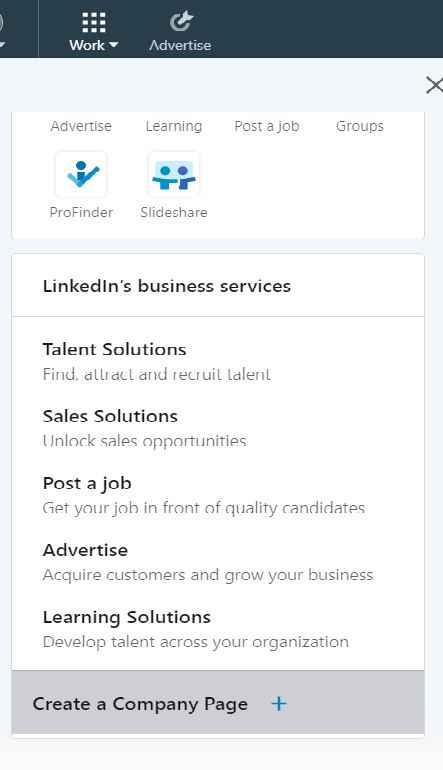The width and height of the screenshot is (443, 770).
Task: Open the Groups product label
Action: (x=360, y=126)
